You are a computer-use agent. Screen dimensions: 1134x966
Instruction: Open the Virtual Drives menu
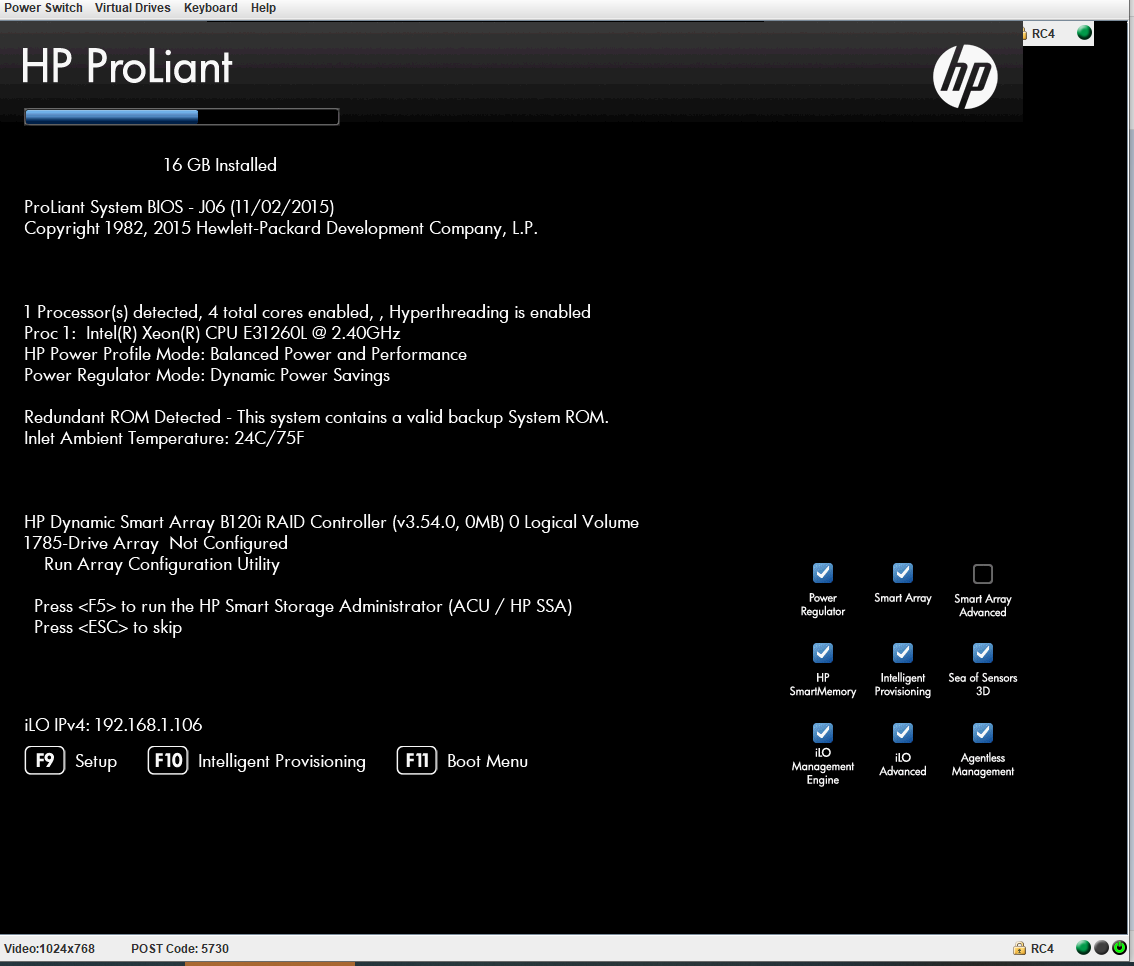(x=132, y=8)
